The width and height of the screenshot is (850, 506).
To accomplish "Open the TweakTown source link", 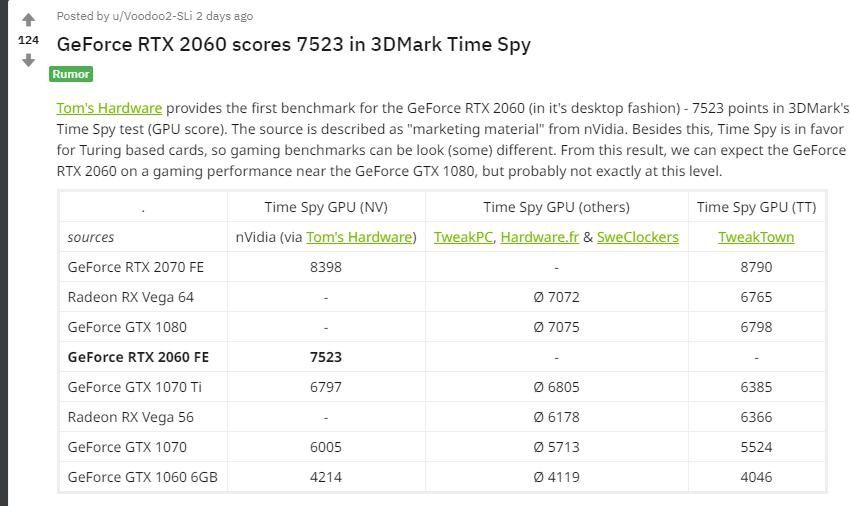I will 756,237.
